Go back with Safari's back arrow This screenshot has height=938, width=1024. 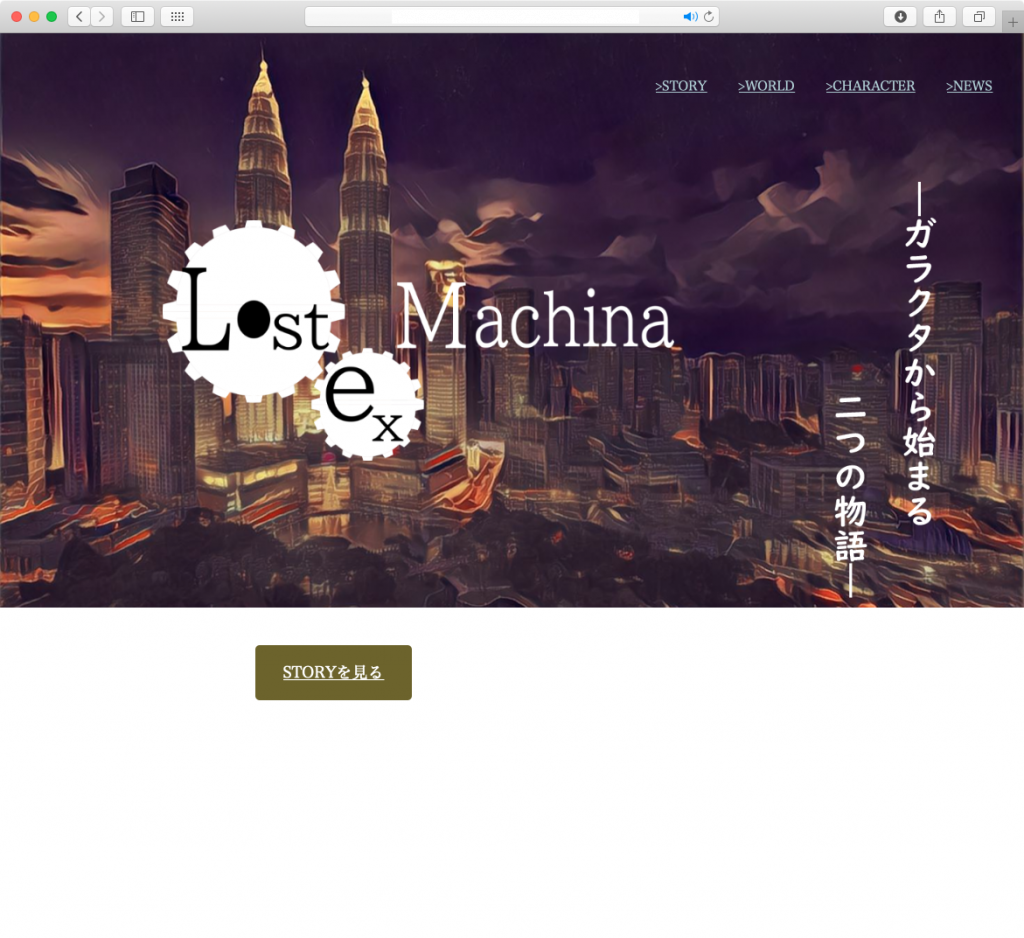coord(79,16)
